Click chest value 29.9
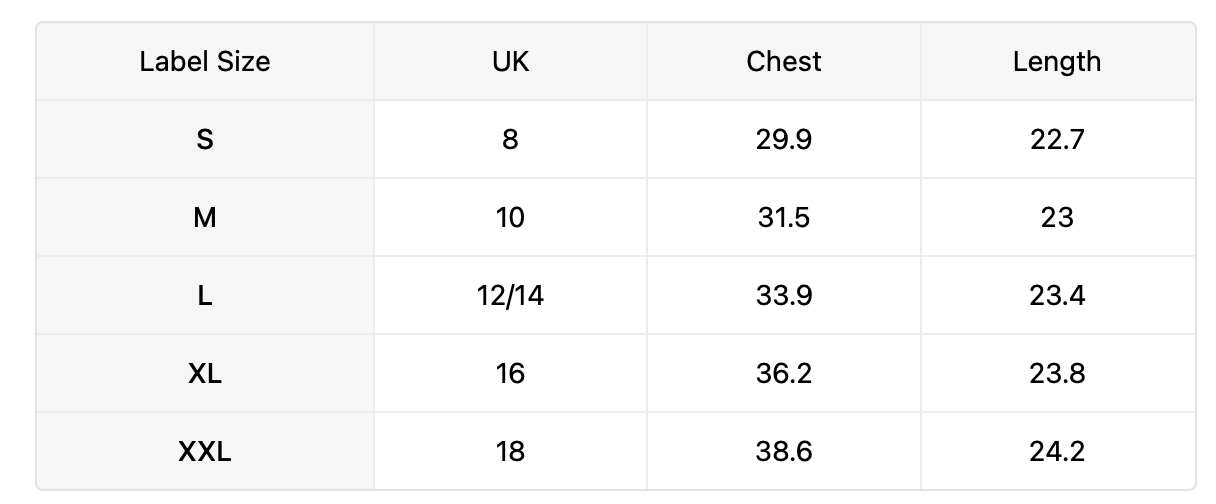 pyautogui.click(x=784, y=139)
